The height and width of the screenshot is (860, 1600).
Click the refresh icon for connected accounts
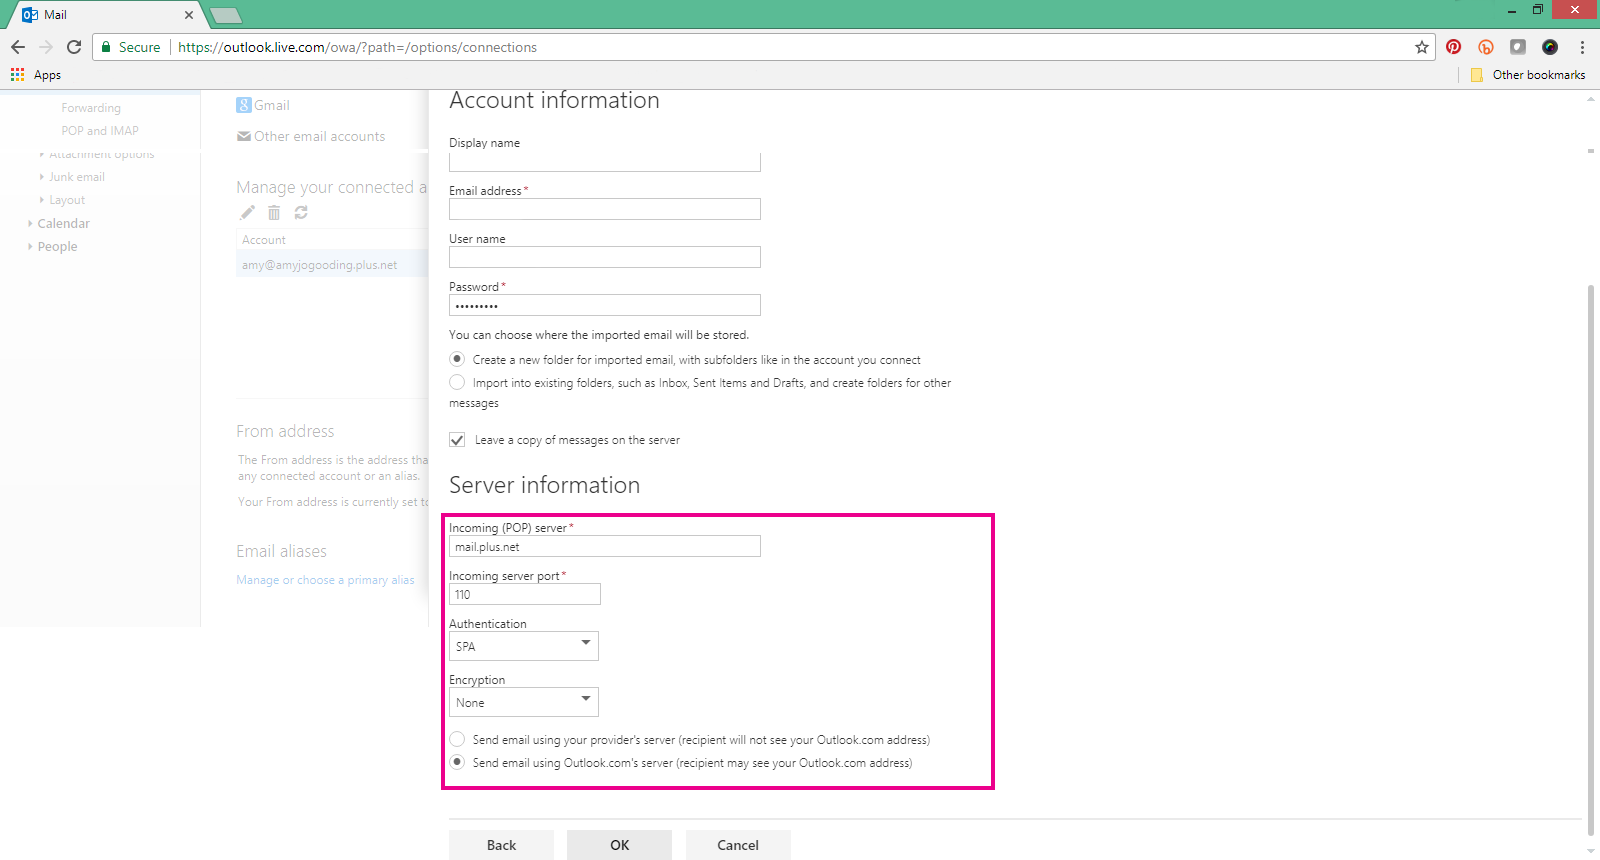point(301,212)
